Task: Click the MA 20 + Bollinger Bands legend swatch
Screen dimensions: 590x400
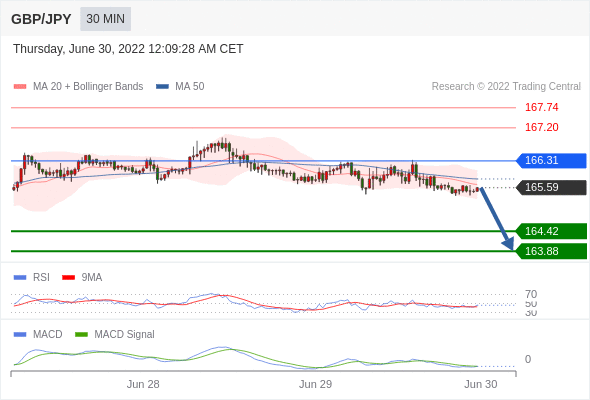Action: 20,87
